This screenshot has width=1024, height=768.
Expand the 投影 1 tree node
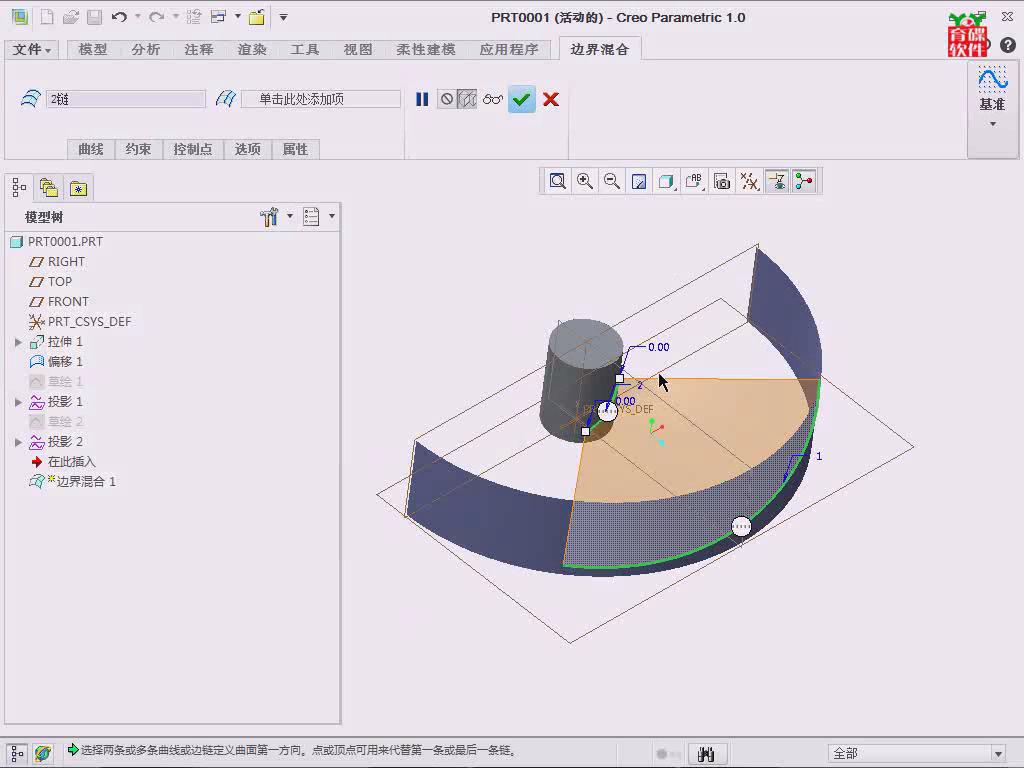tap(18, 402)
